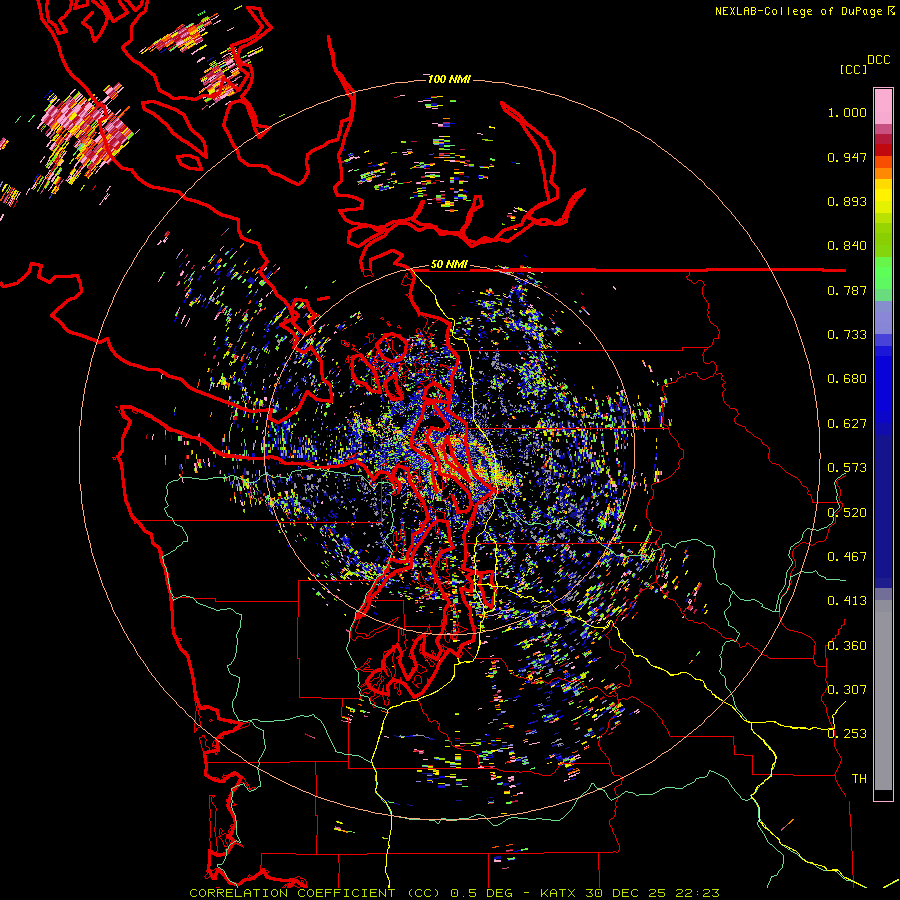Click the bright green segment of the color bar

coord(883,273)
